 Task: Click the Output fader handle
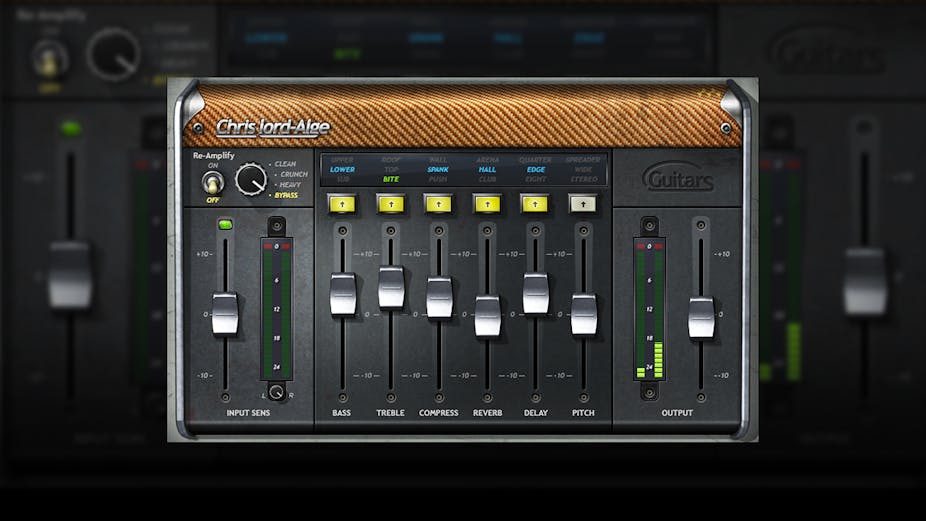click(x=701, y=317)
